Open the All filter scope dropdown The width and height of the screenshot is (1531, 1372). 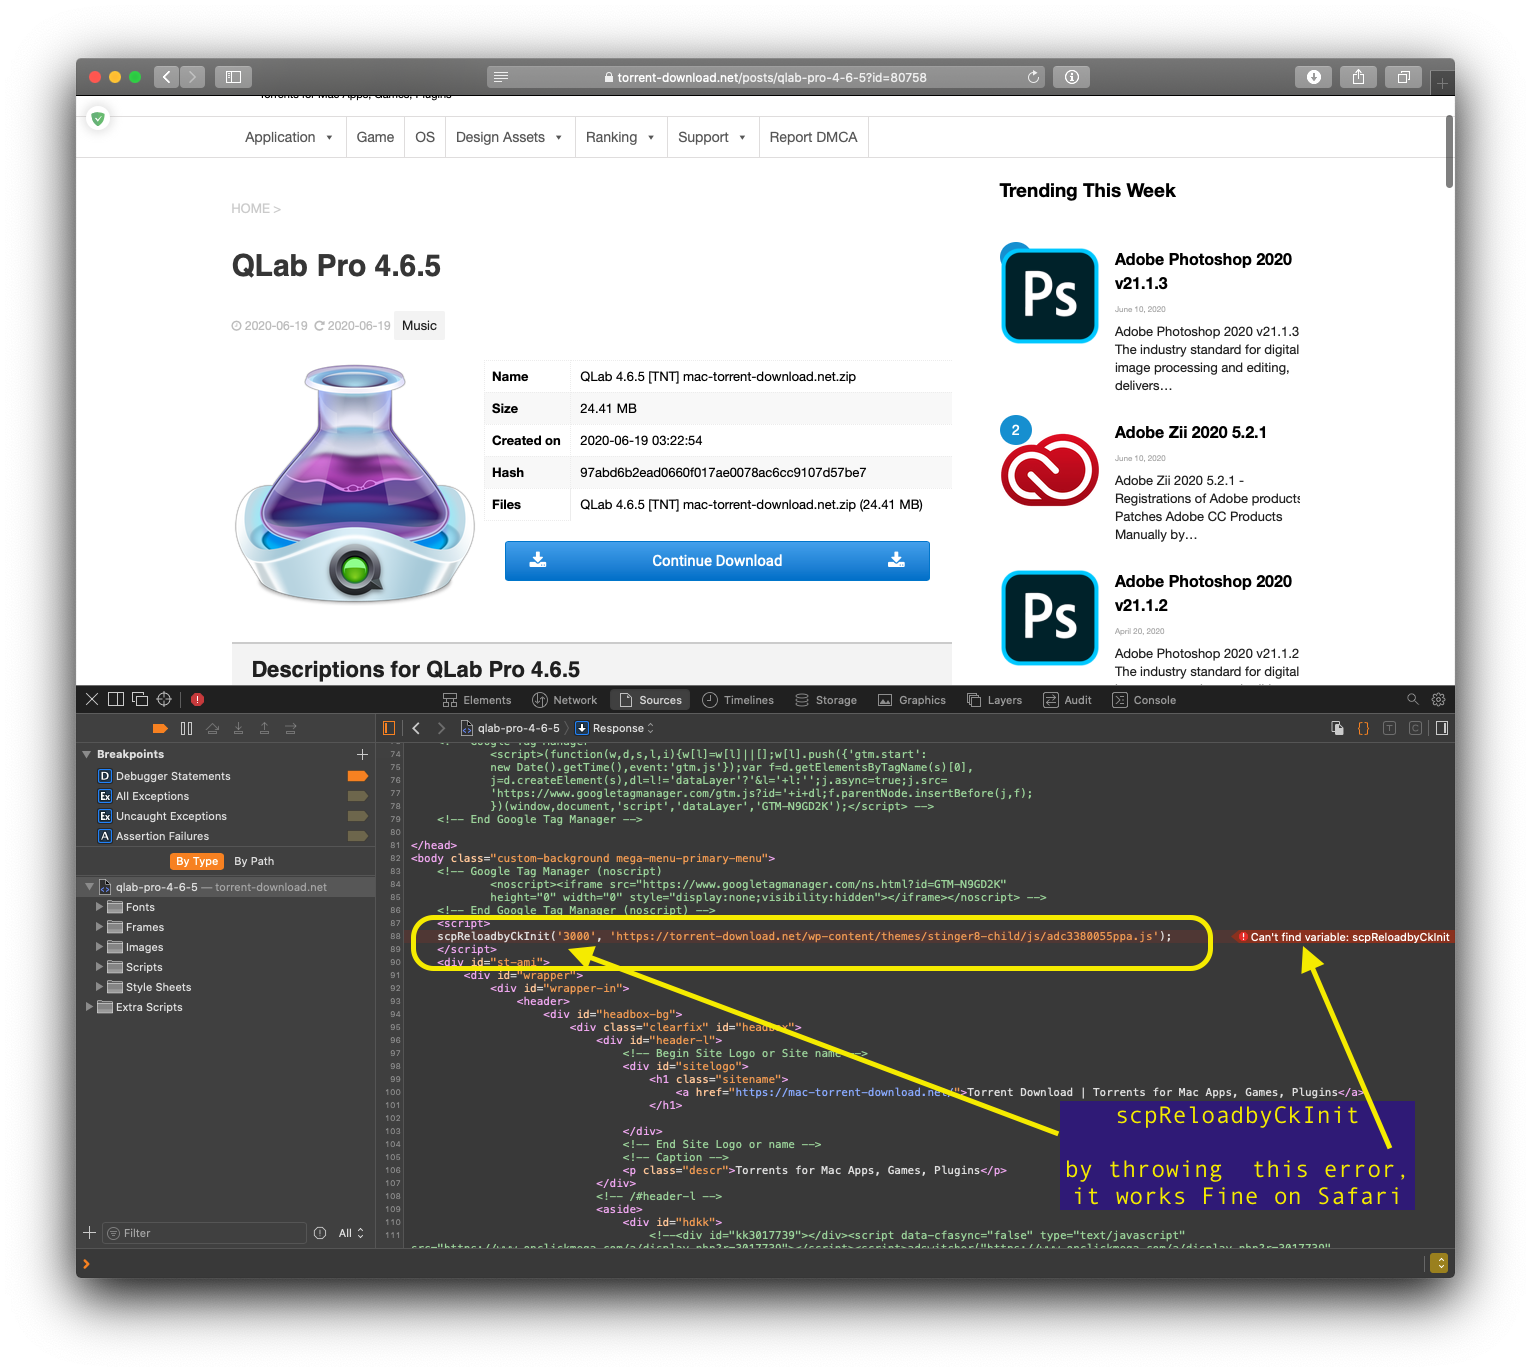pos(351,1233)
